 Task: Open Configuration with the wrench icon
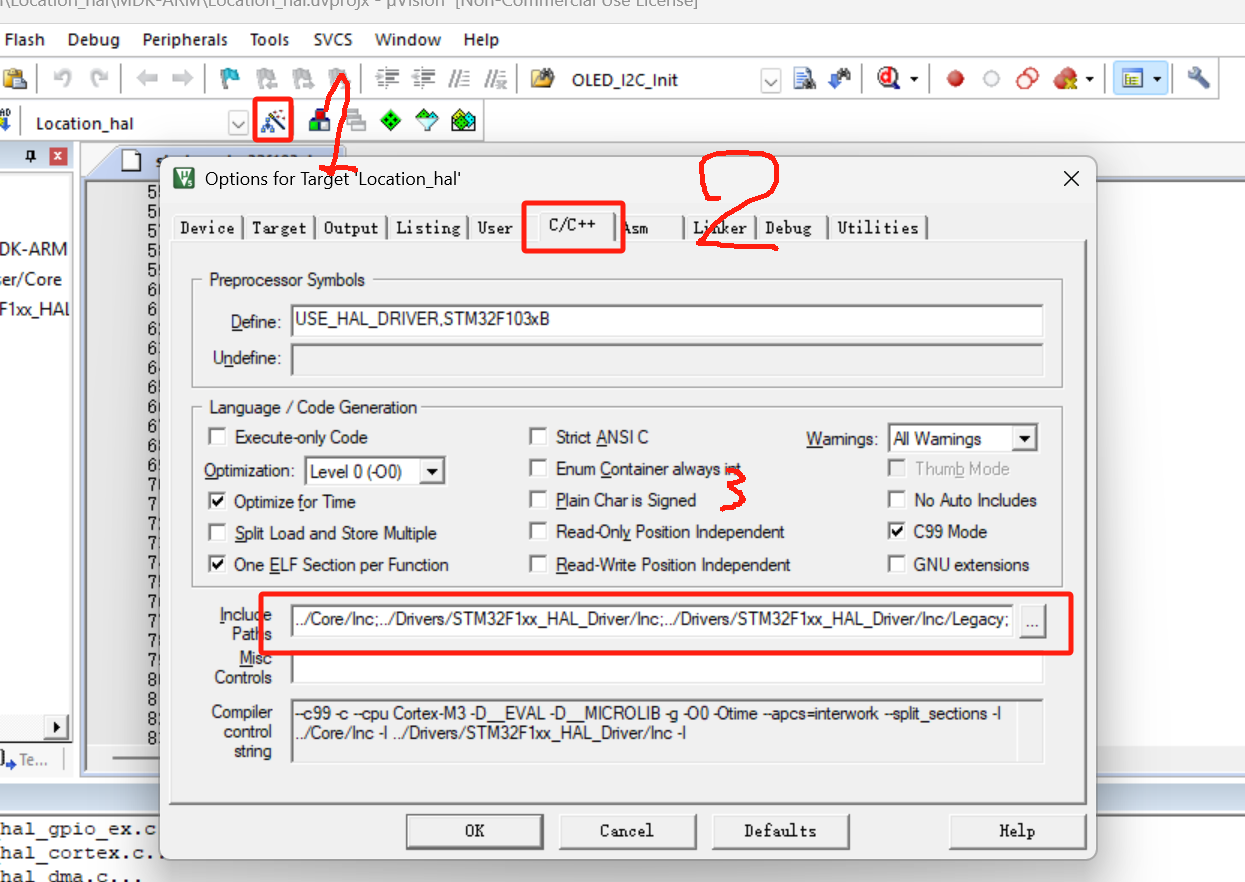click(1198, 78)
